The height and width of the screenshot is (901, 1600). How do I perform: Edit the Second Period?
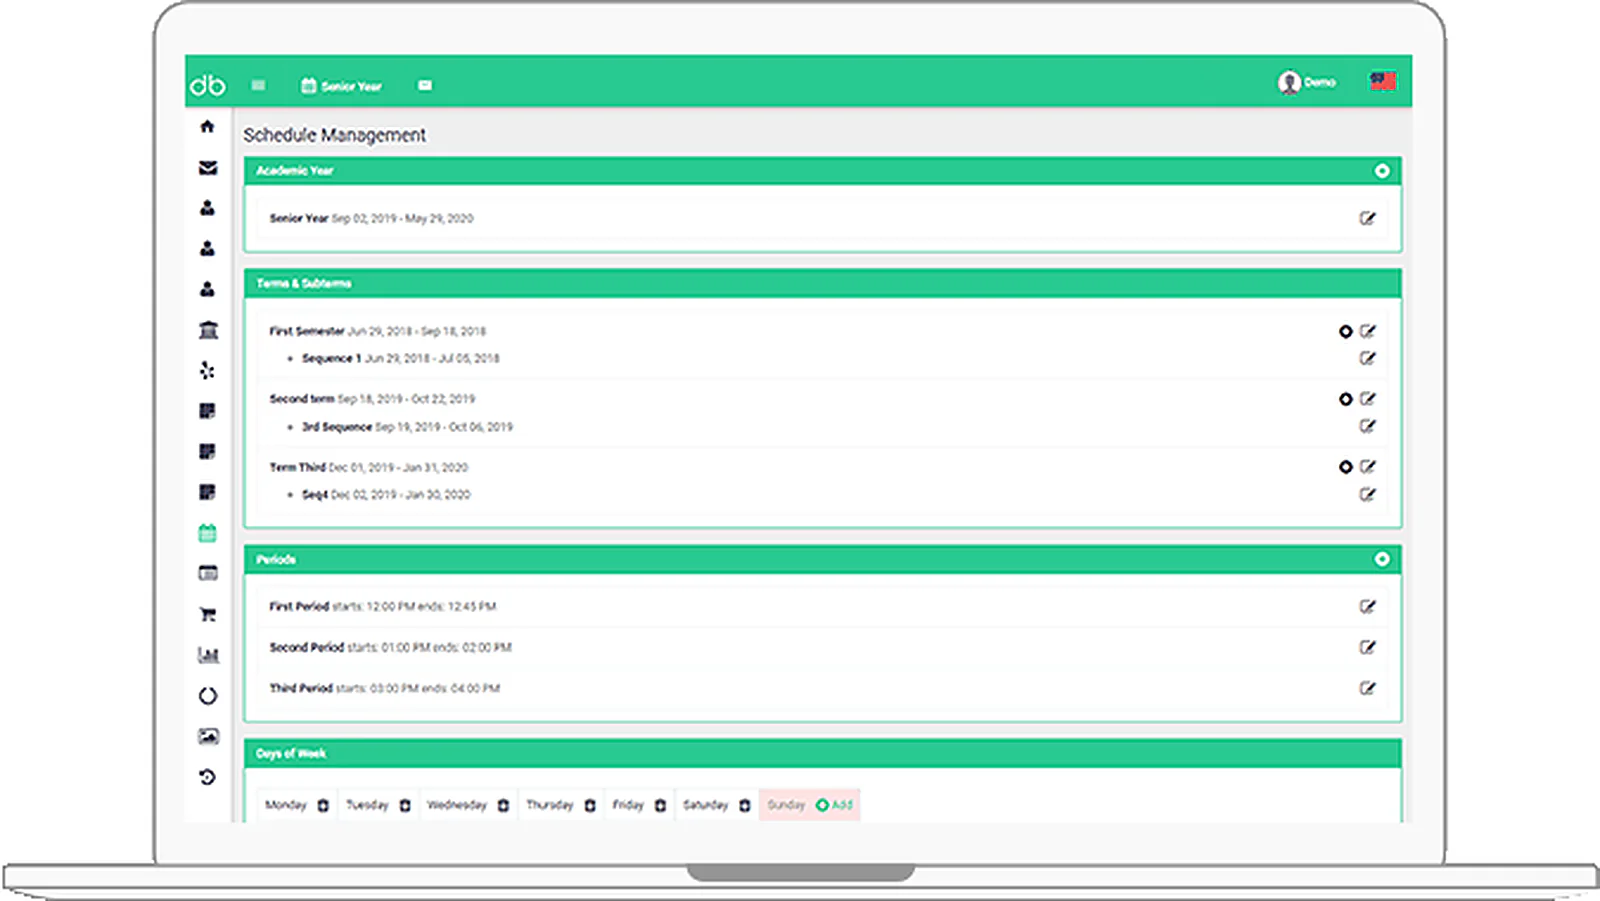point(1367,647)
